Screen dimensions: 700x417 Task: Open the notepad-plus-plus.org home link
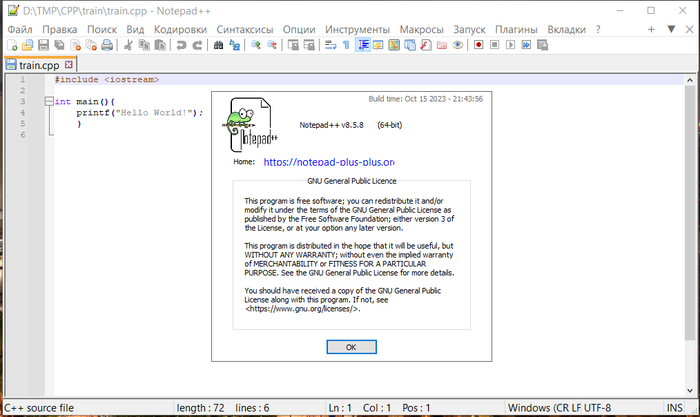pos(329,161)
